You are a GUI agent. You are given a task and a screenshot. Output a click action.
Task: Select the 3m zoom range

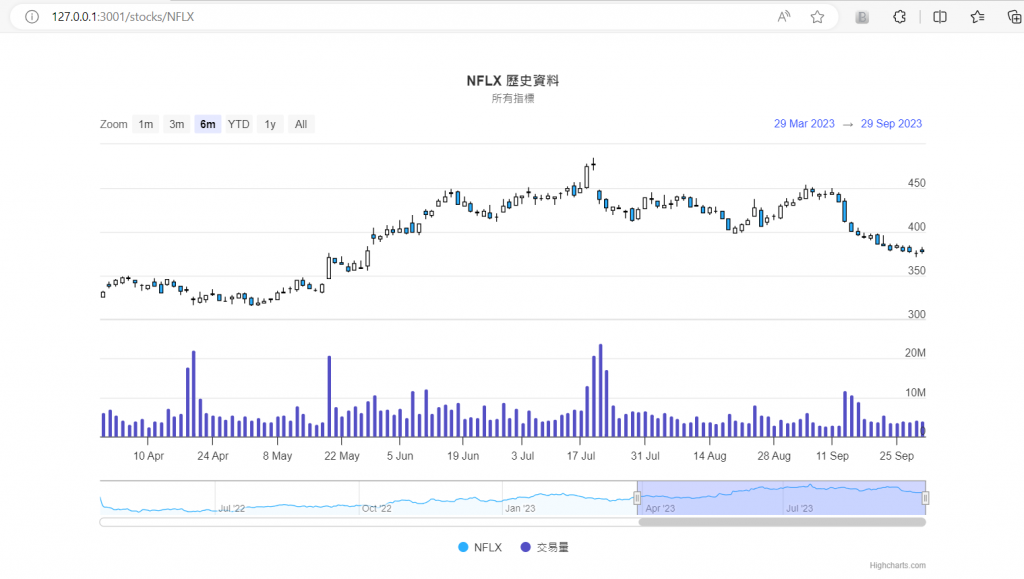176,124
